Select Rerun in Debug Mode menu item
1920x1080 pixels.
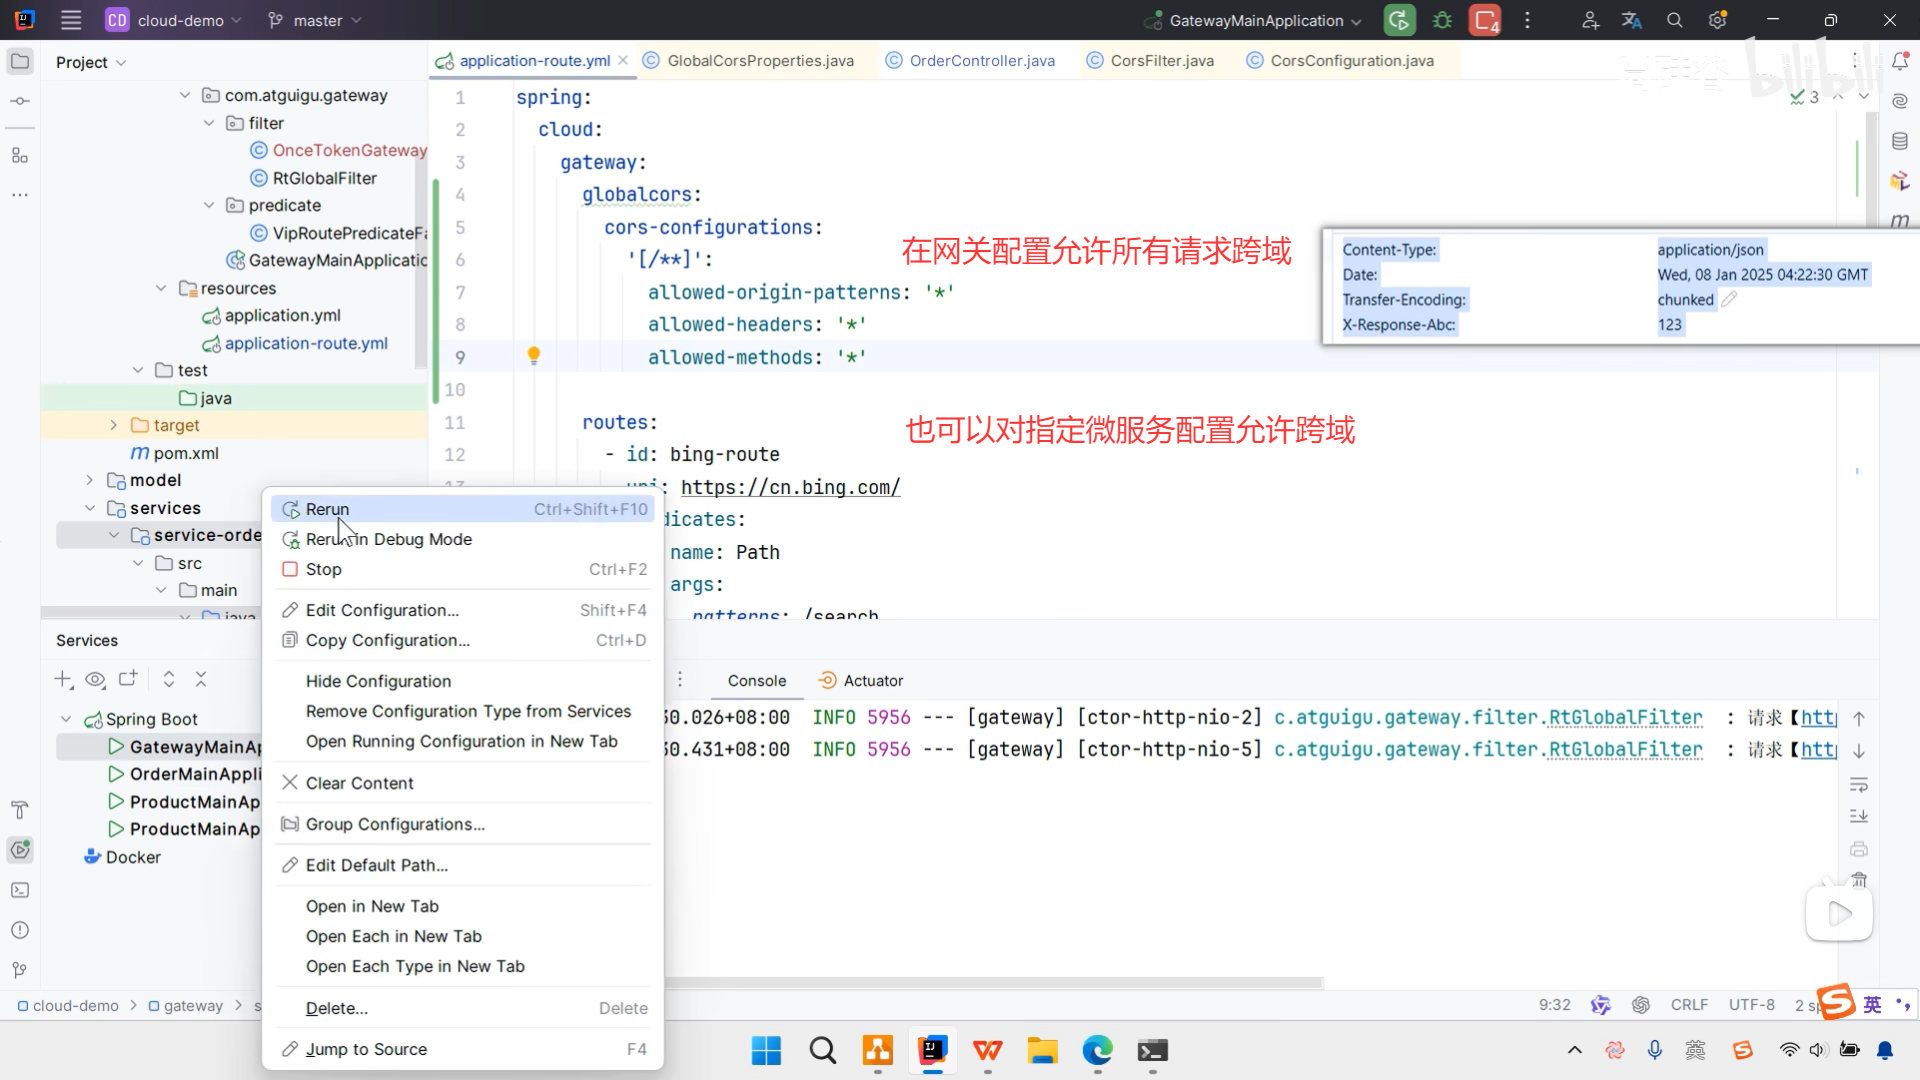pos(389,539)
